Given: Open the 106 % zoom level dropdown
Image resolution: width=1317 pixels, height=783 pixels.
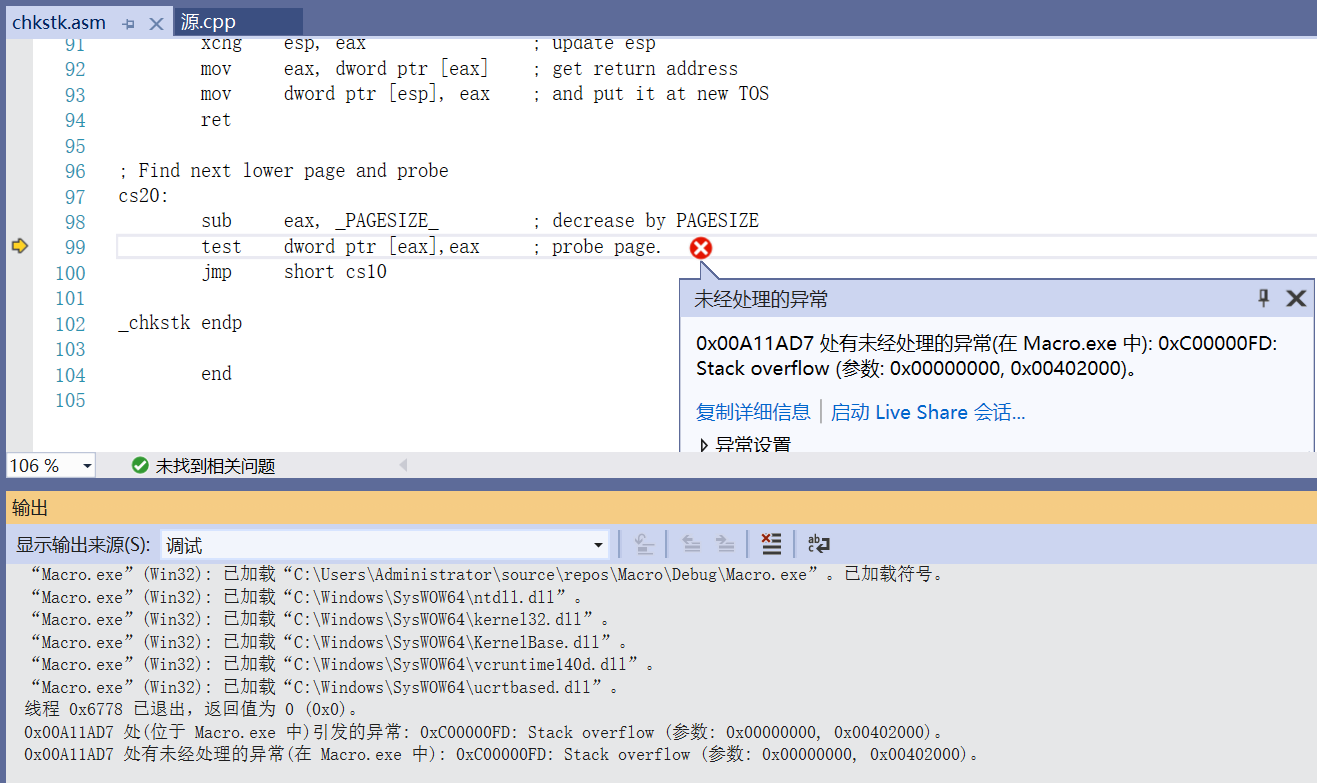Looking at the screenshot, I should [86, 466].
